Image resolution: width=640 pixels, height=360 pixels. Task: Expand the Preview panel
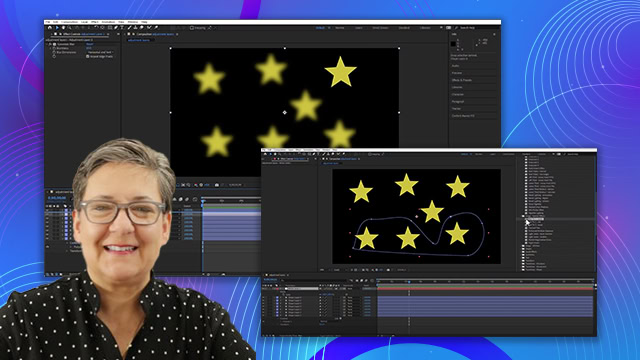coord(457,73)
